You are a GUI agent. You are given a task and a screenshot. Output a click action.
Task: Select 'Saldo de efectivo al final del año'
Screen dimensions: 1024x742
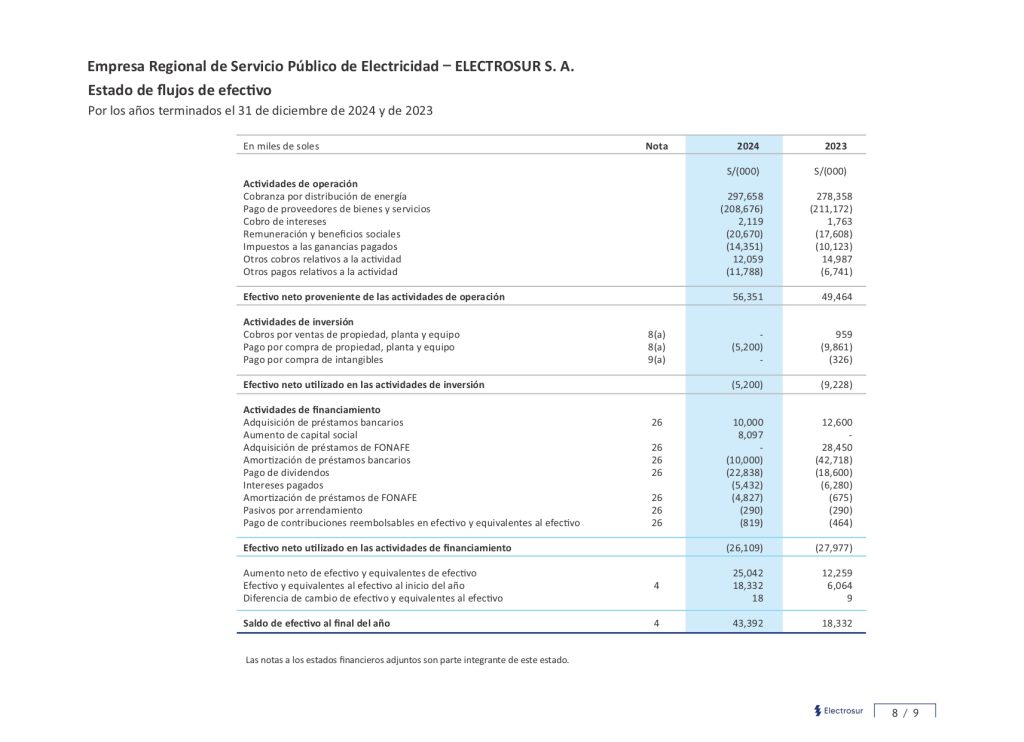[x=316, y=624]
